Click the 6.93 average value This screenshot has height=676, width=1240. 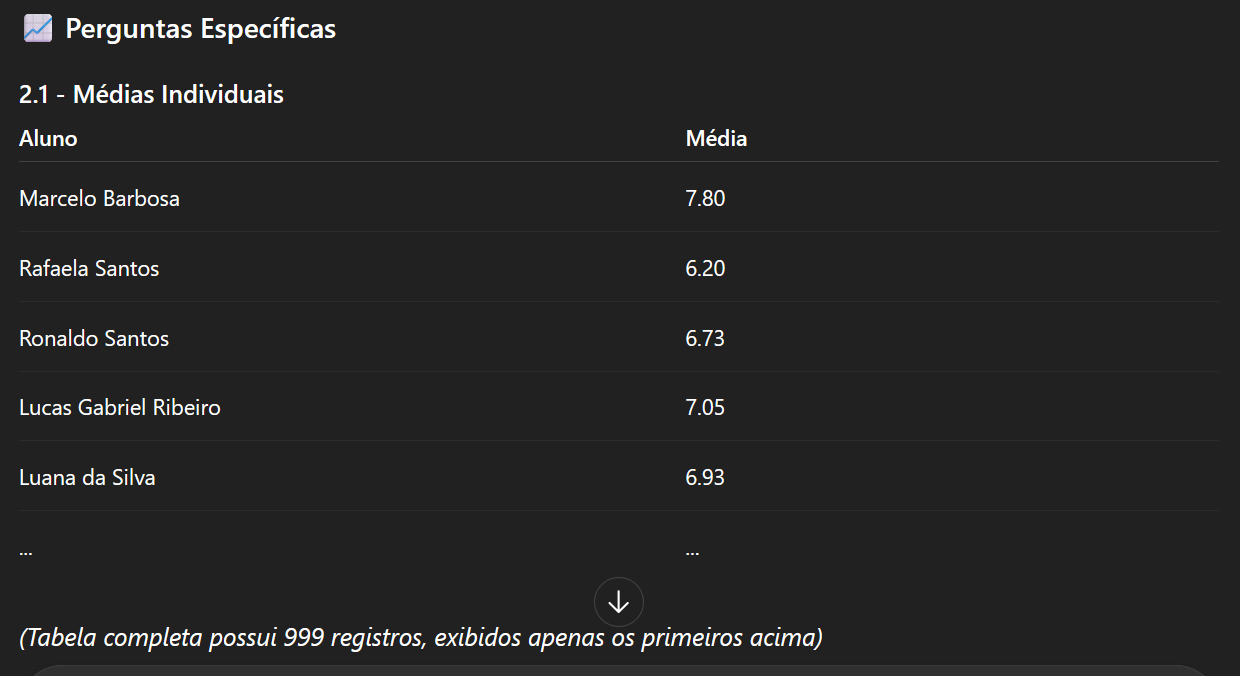pos(705,477)
